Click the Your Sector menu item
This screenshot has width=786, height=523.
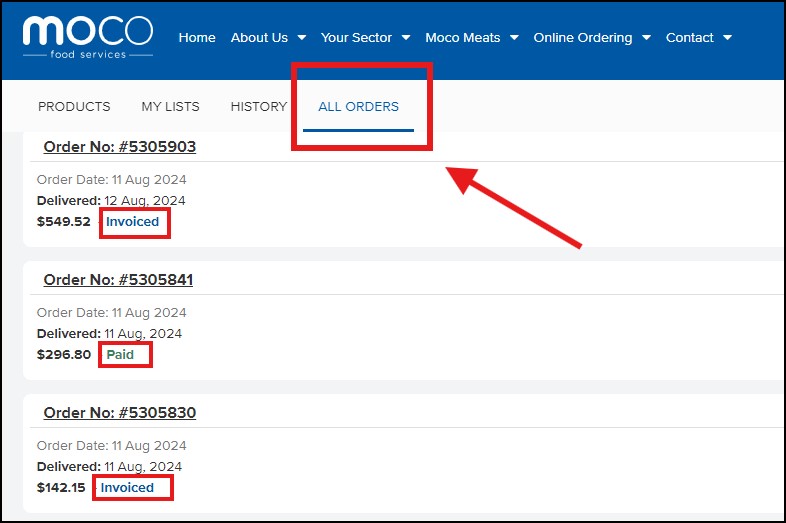click(356, 38)
